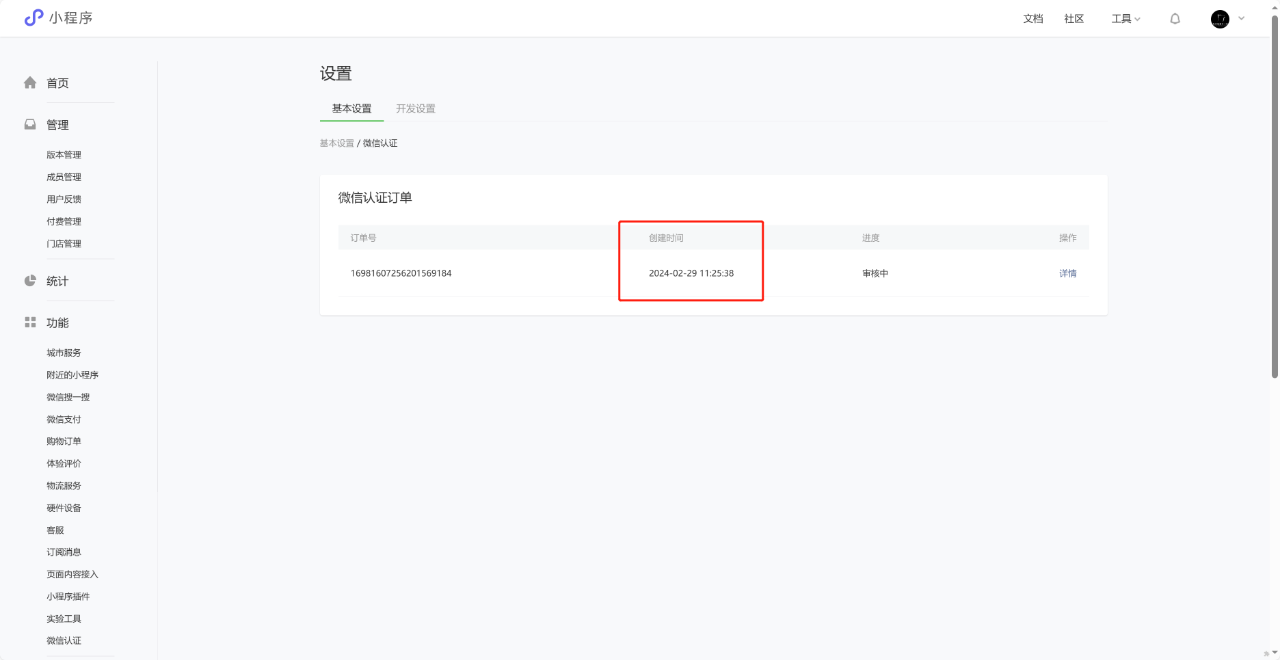This screenshot has width=1280, height=660.
Task: Open 小程序插件 in sidebar
Action: 68,596
